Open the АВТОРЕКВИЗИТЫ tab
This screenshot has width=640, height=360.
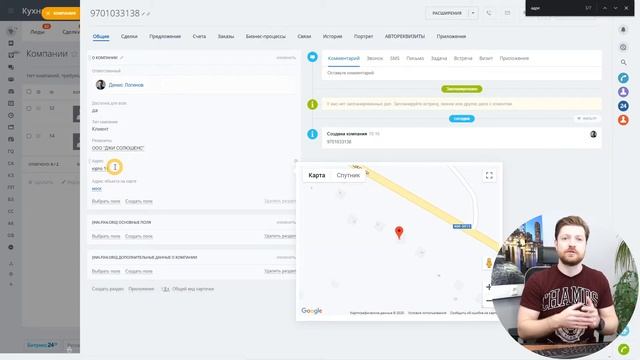404,36
